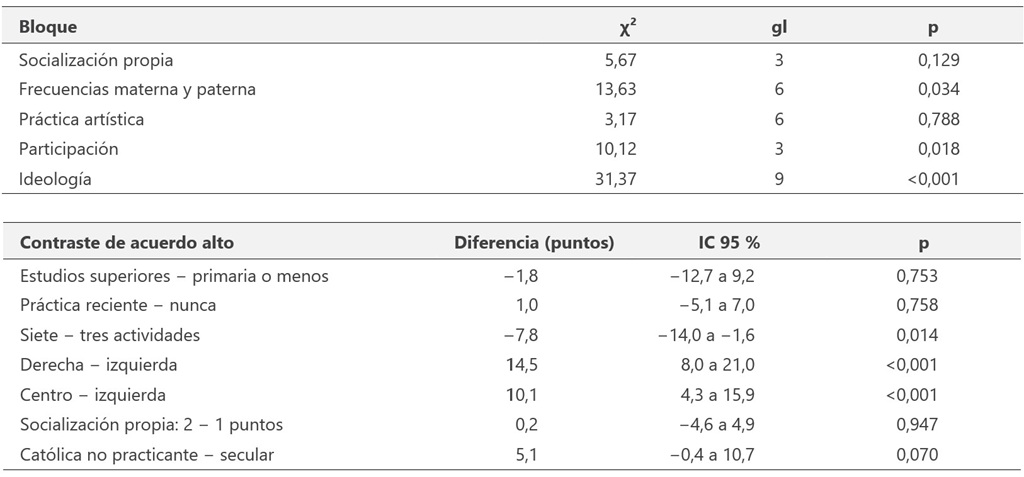The image size is (1024, 477).
Task: Click the Socialización propia row label
Action: 96,60
